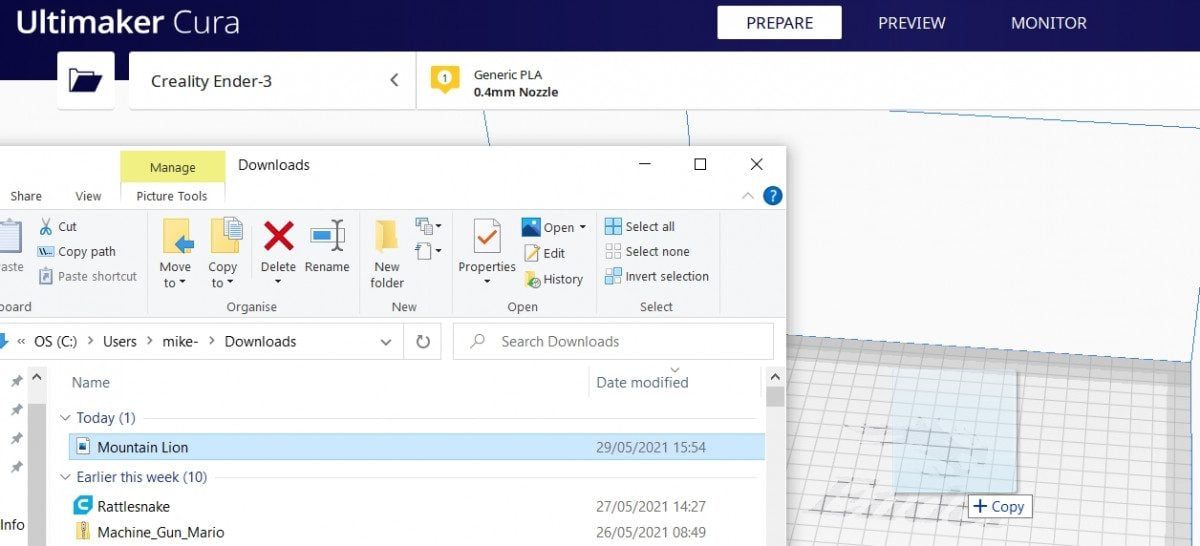This screenshot has width=1200, height=546.
Task: Switch to PREPARE stage in Cura
Action: pos(779,23)
